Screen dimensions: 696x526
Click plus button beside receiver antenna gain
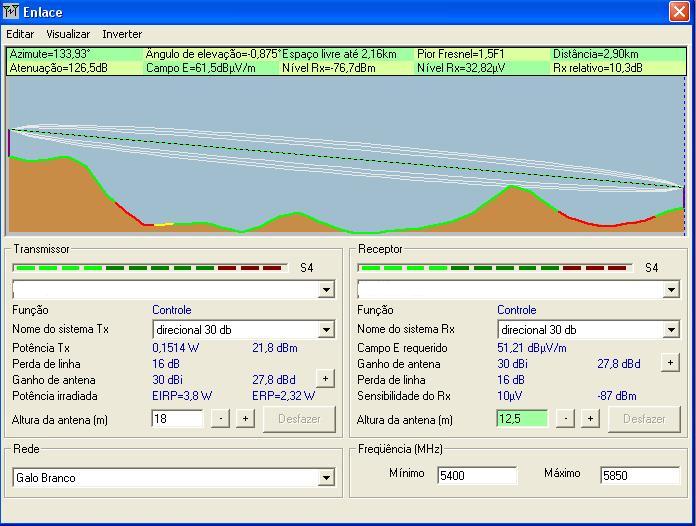[x=670, y=363]
